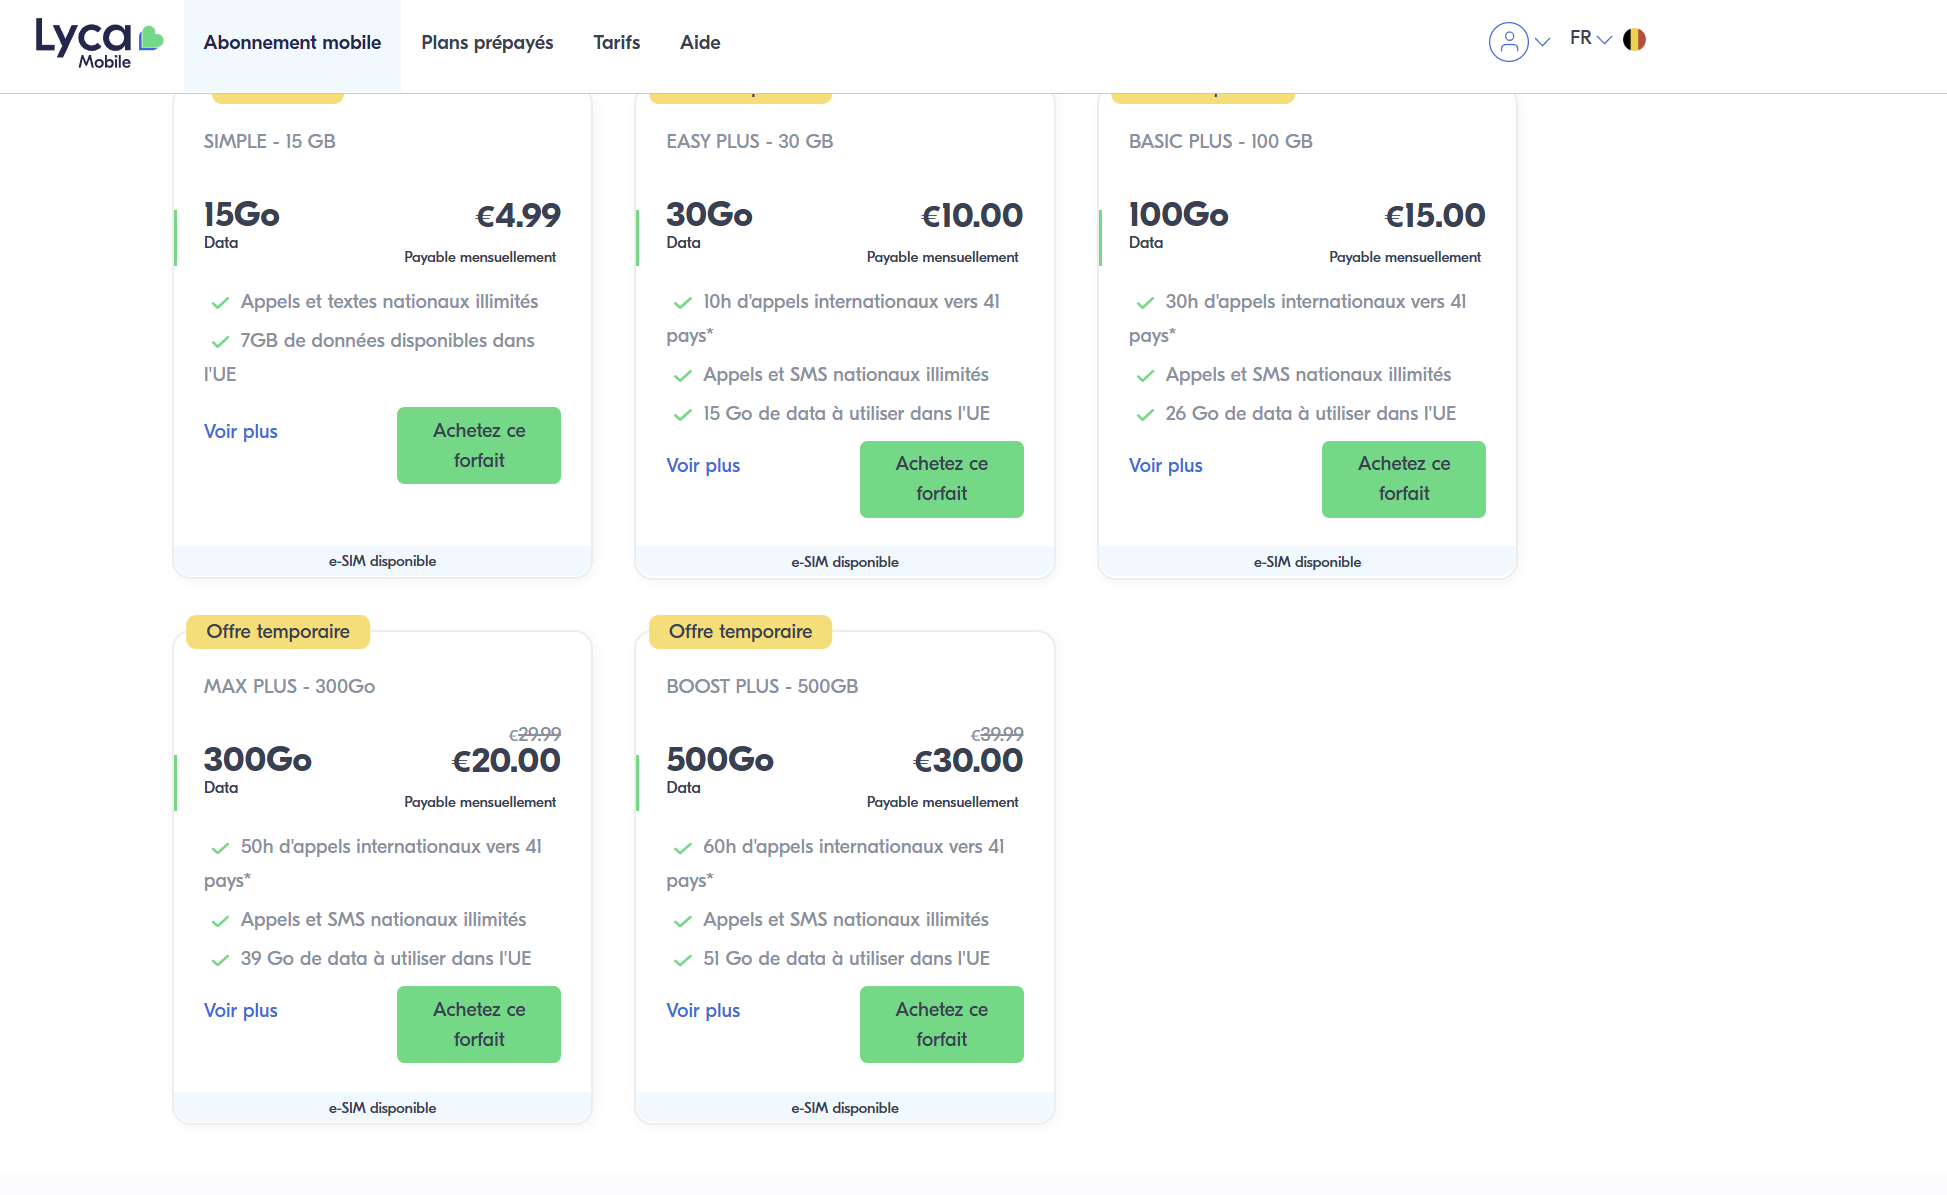Buy the SIMPLE 15 GB plan

click(x=479, y=446)
